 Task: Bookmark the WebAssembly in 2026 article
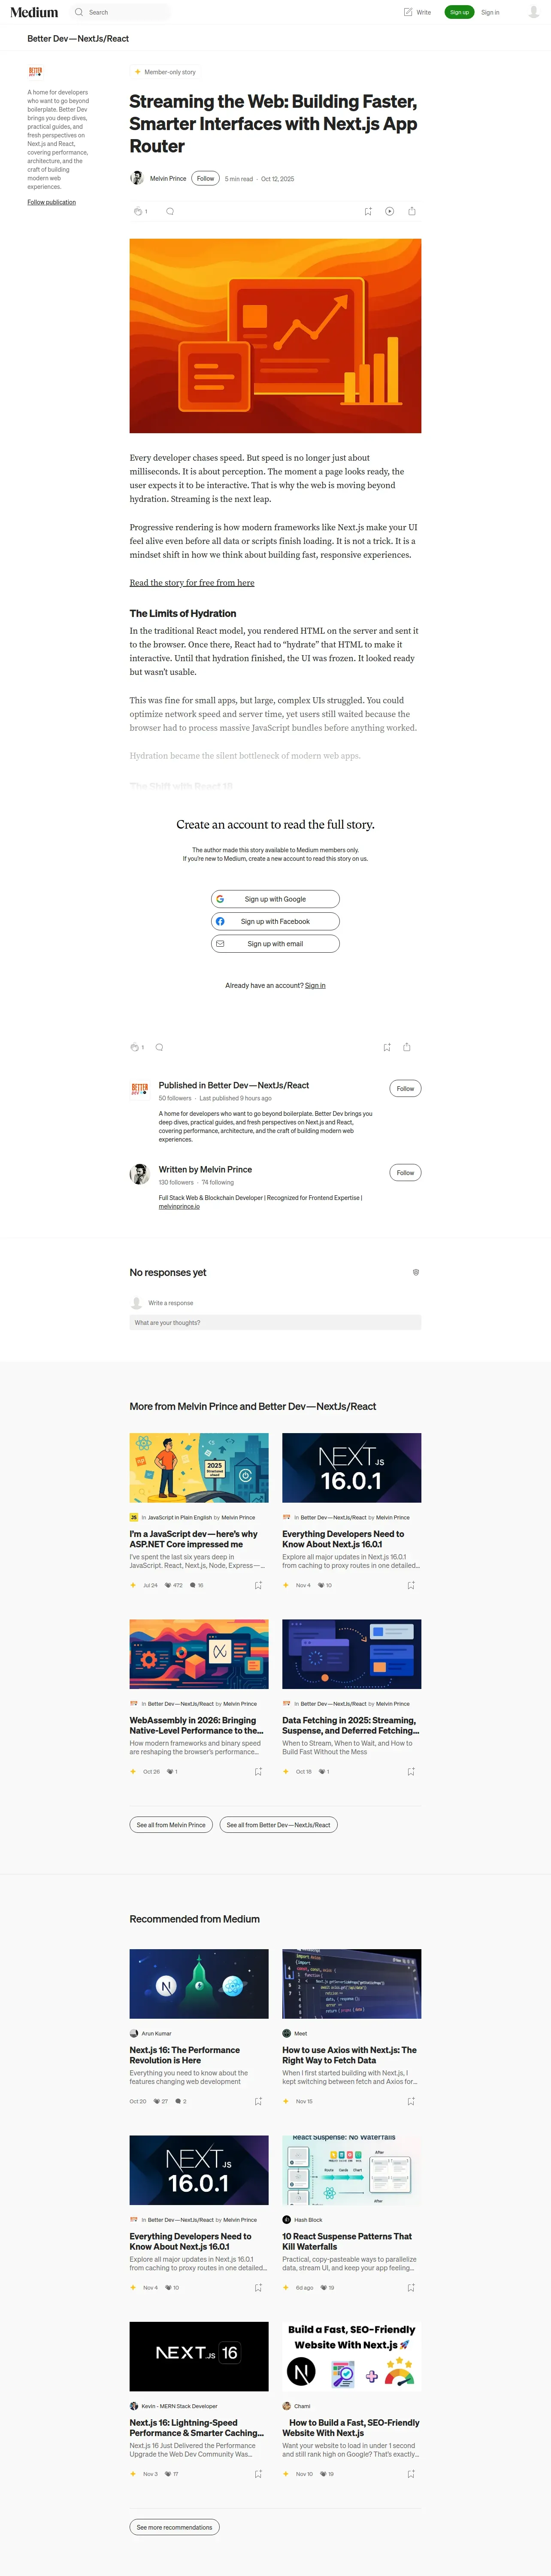[x=258, y=1771]
